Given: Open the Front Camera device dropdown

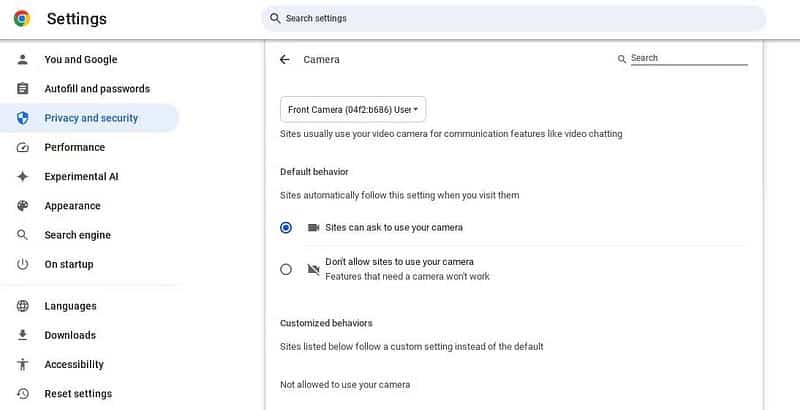Looking at the screenshot, I should coord(353,109).
